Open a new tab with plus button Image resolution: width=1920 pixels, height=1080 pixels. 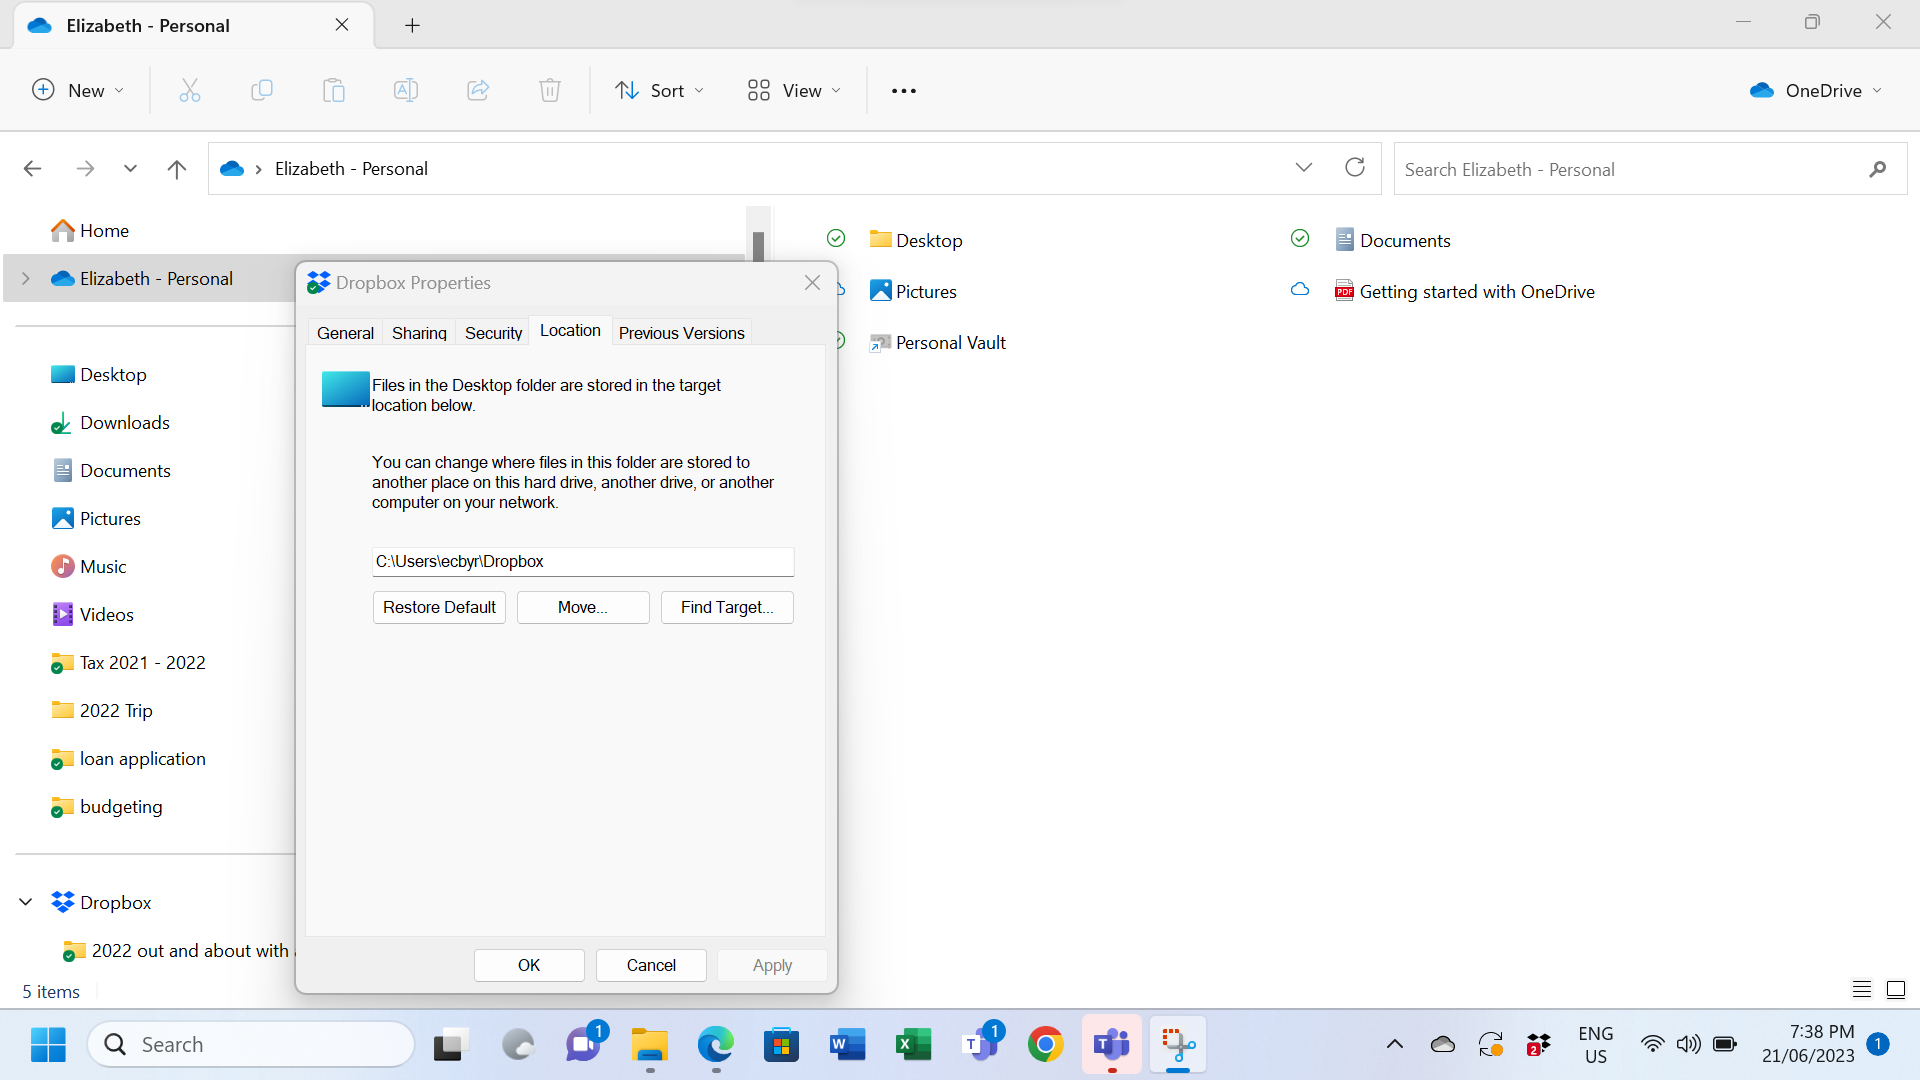tap(412, 26)
